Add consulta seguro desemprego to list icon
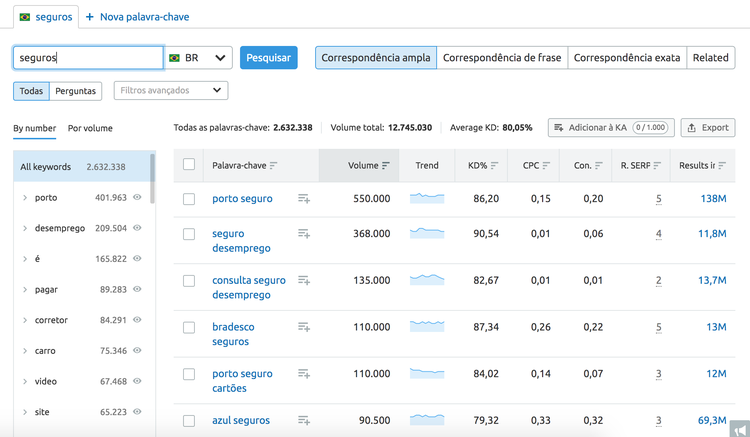Image resolution: width=750 pixels, height=437 pixels. (304, 280)
